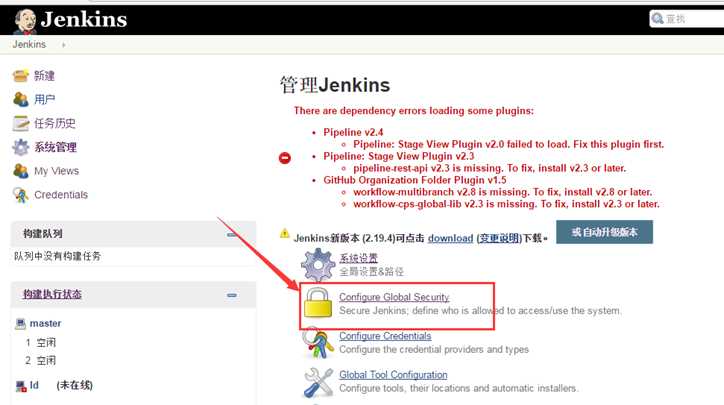The width and height of the screenshot is (724, 405).
Task: Collapse the 构建队列 panel
Action: [x=232, y=235]
